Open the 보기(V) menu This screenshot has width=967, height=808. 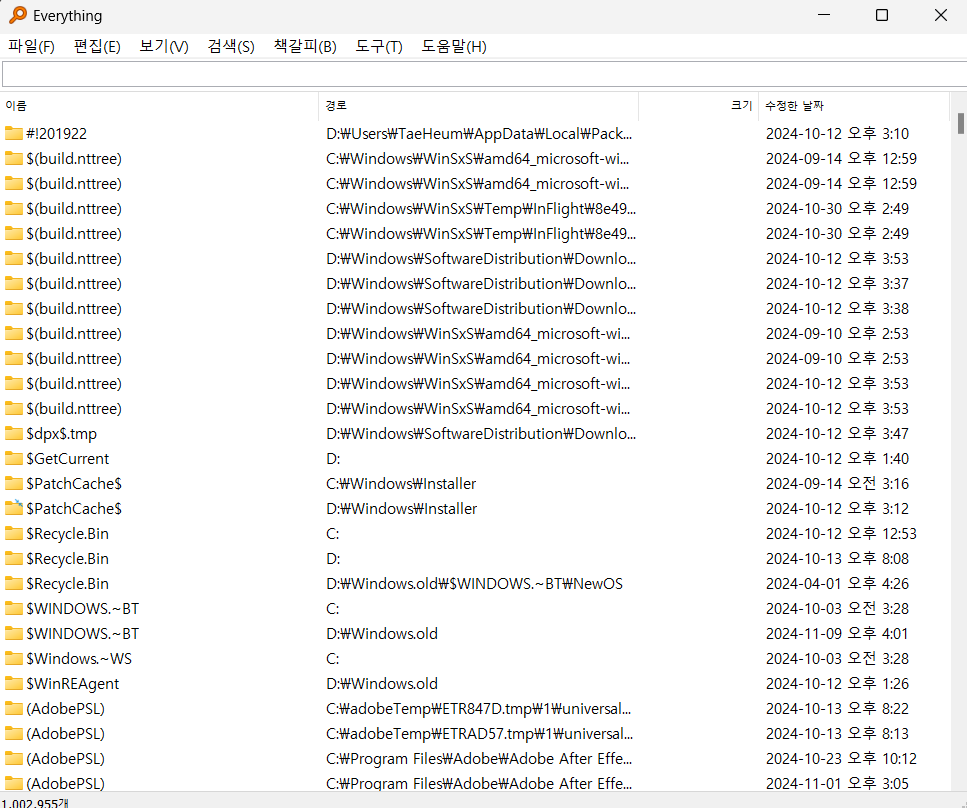(x=163, y=47)
